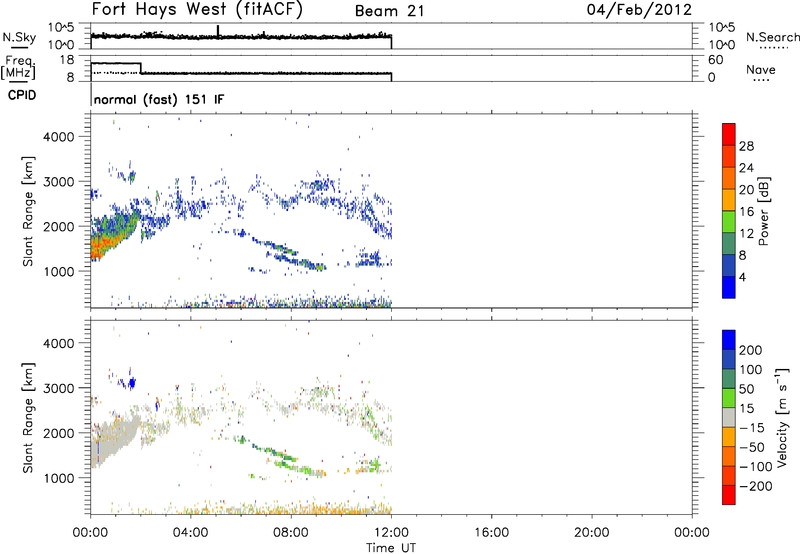Screen dimensions: 800x554
Task: Click the 'Power [dB]' colorbar title
Action: (763, 211)
